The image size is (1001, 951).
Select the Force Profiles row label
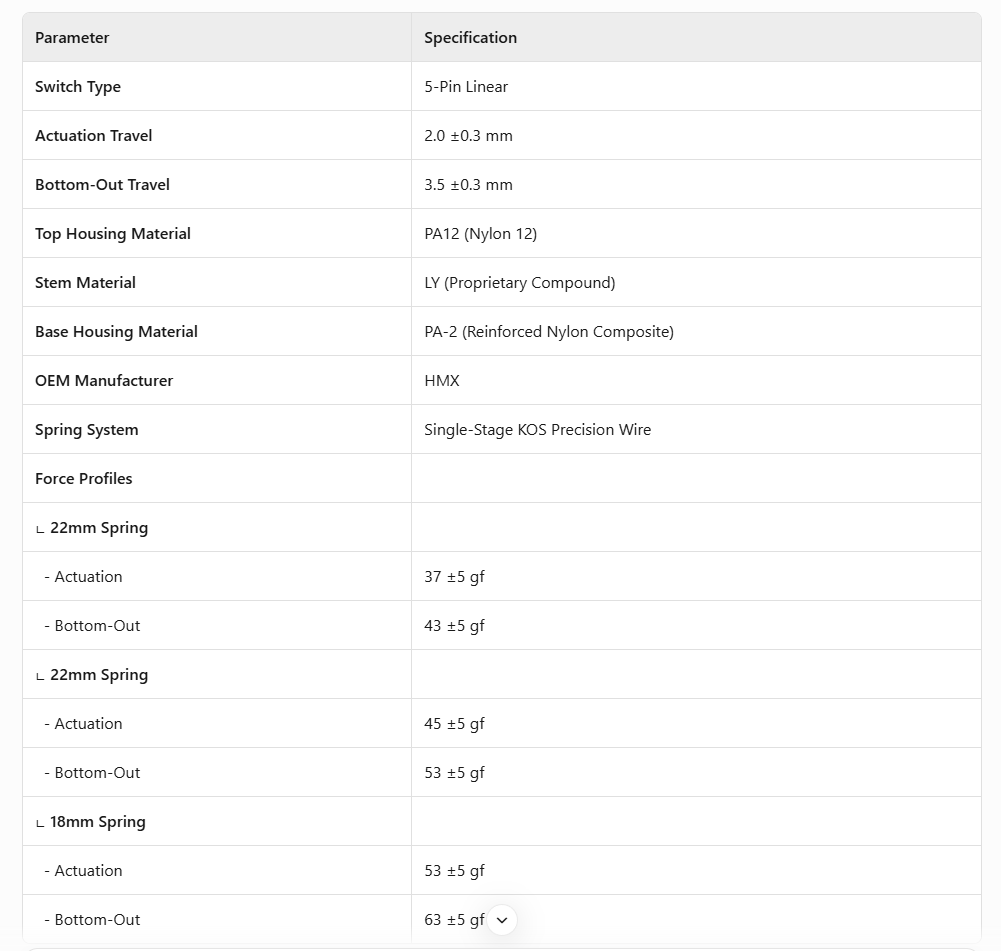click(x=84, y=479)
